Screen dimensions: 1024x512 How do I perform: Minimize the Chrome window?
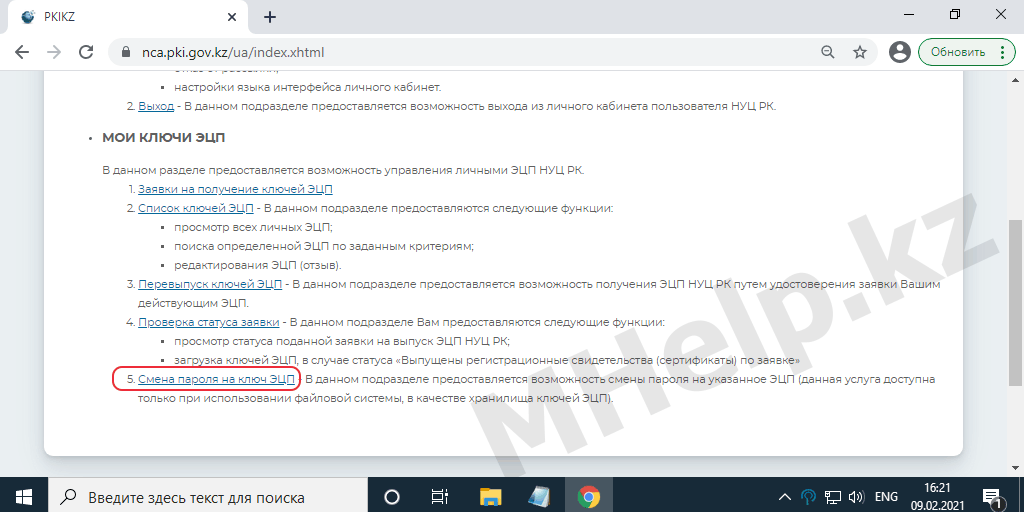click(910, 14)
